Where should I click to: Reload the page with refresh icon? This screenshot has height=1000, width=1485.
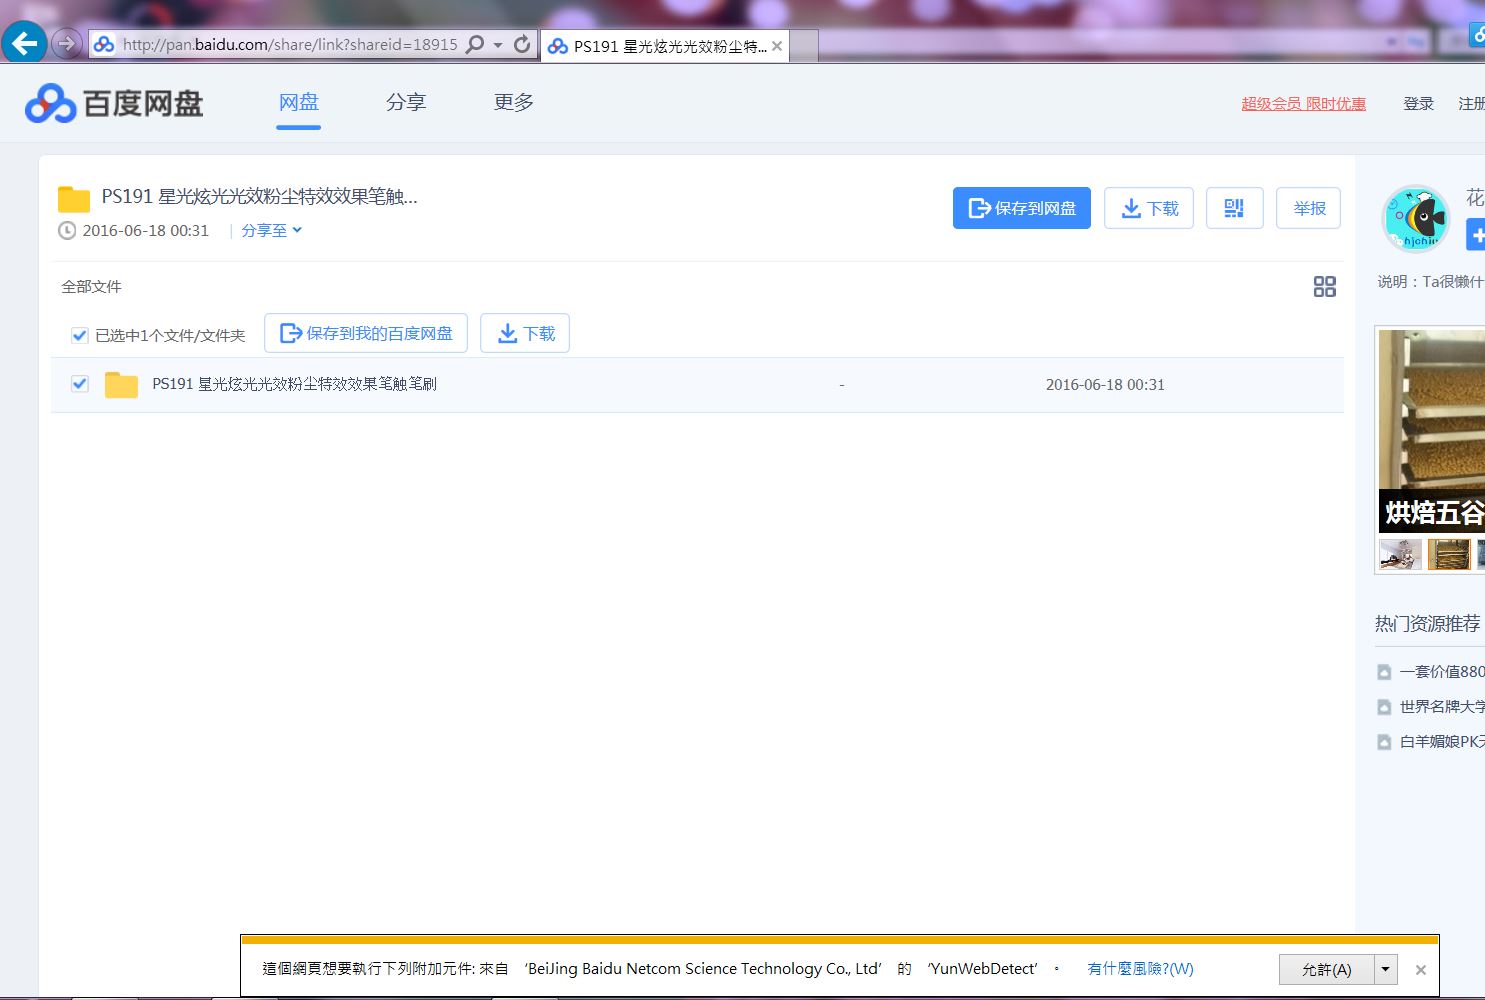click(x=522, y=44)
